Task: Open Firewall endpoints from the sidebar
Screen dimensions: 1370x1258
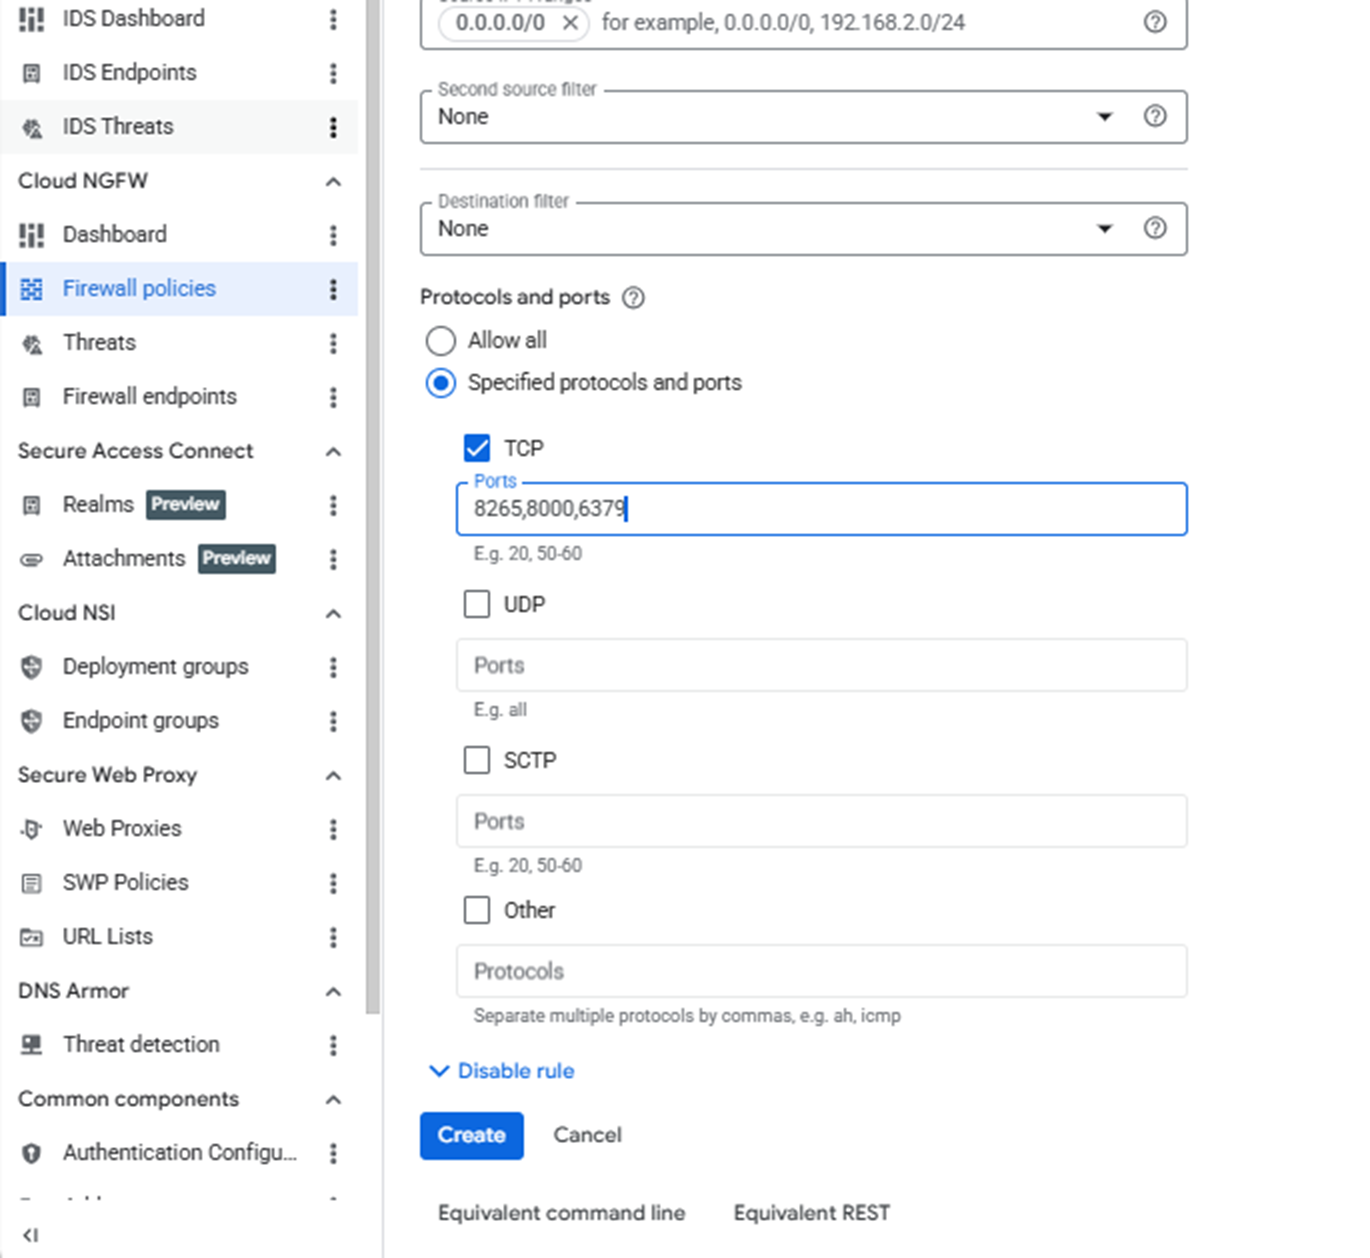Action: [x=149, y=396]
